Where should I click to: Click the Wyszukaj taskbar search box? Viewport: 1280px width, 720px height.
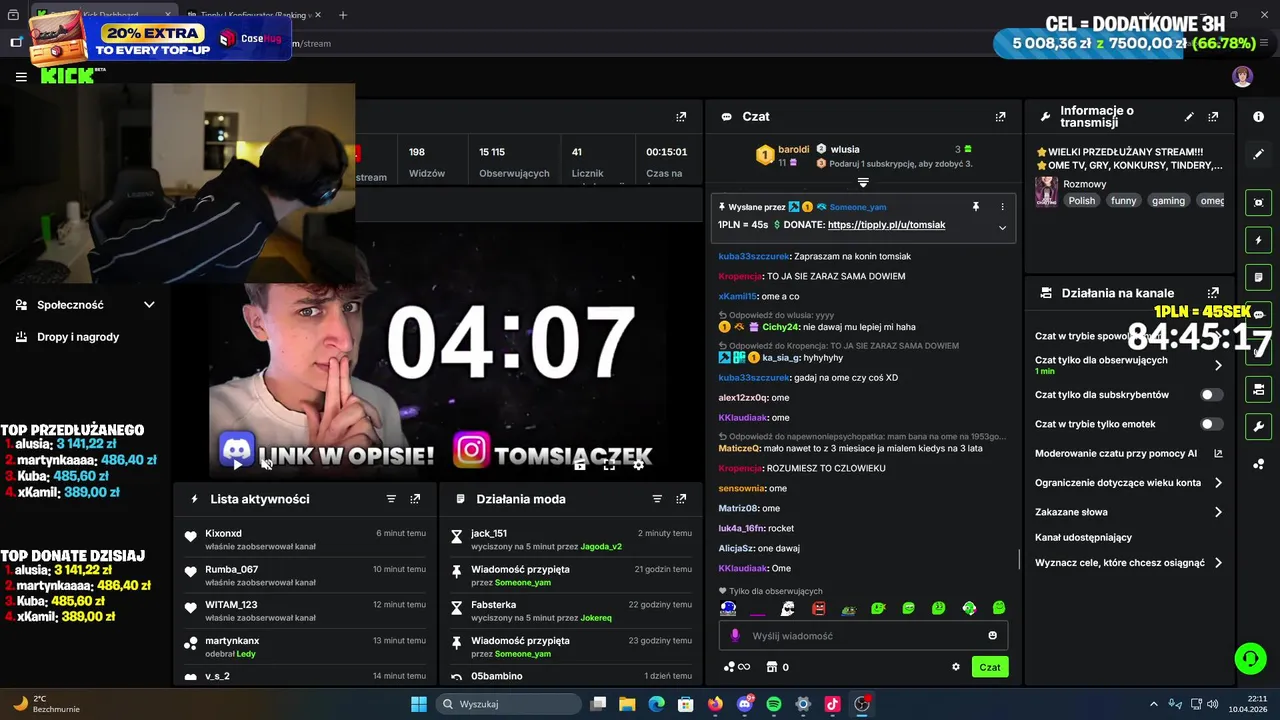click(x=506, y=704)
